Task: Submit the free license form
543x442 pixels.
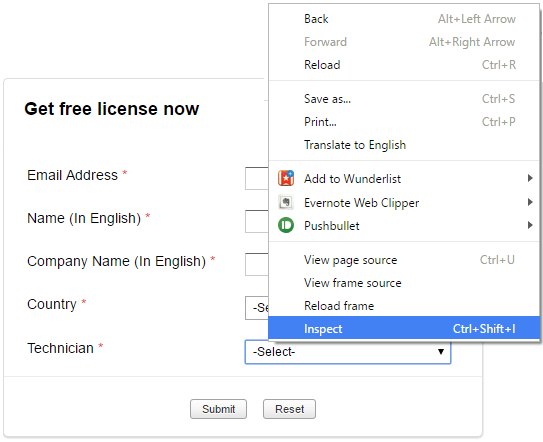Action: [x=219, y=409]
